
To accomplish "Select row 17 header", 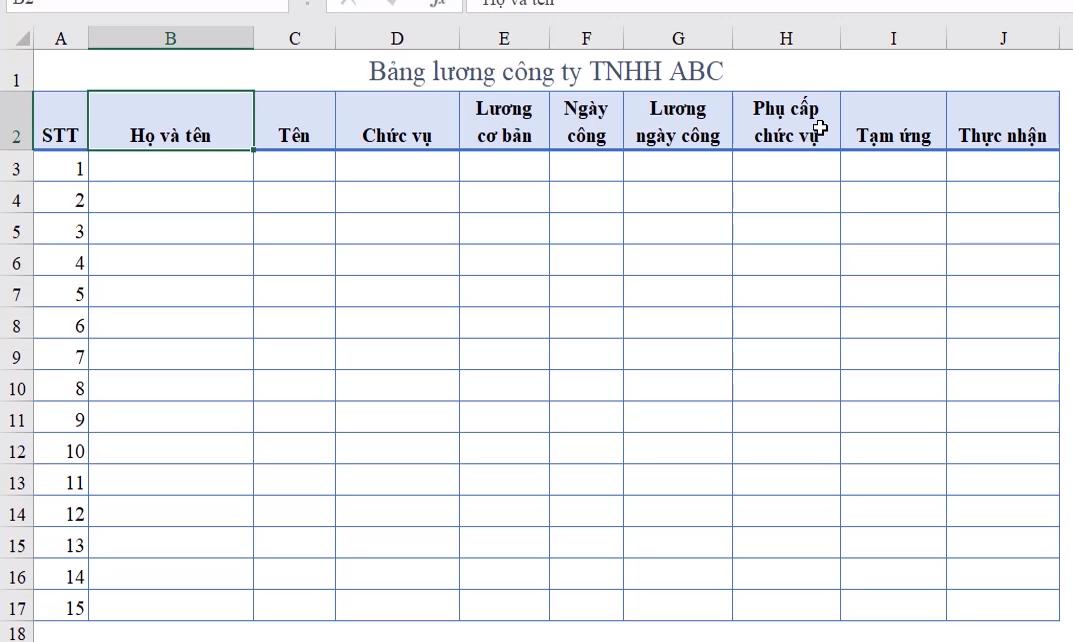I will click(x=16, y=606).
